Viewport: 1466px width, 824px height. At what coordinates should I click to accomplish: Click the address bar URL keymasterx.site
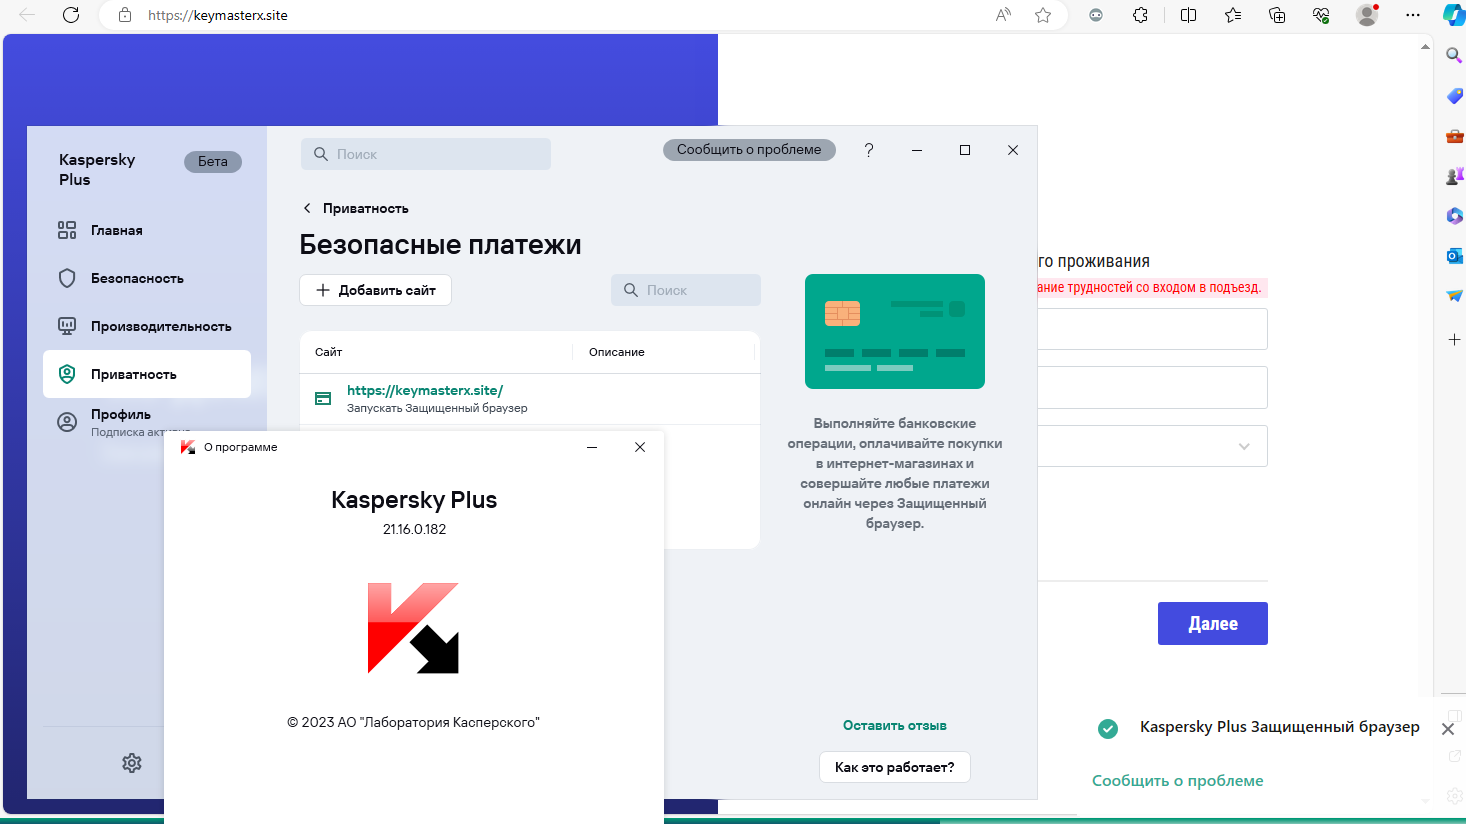(218, 15)
